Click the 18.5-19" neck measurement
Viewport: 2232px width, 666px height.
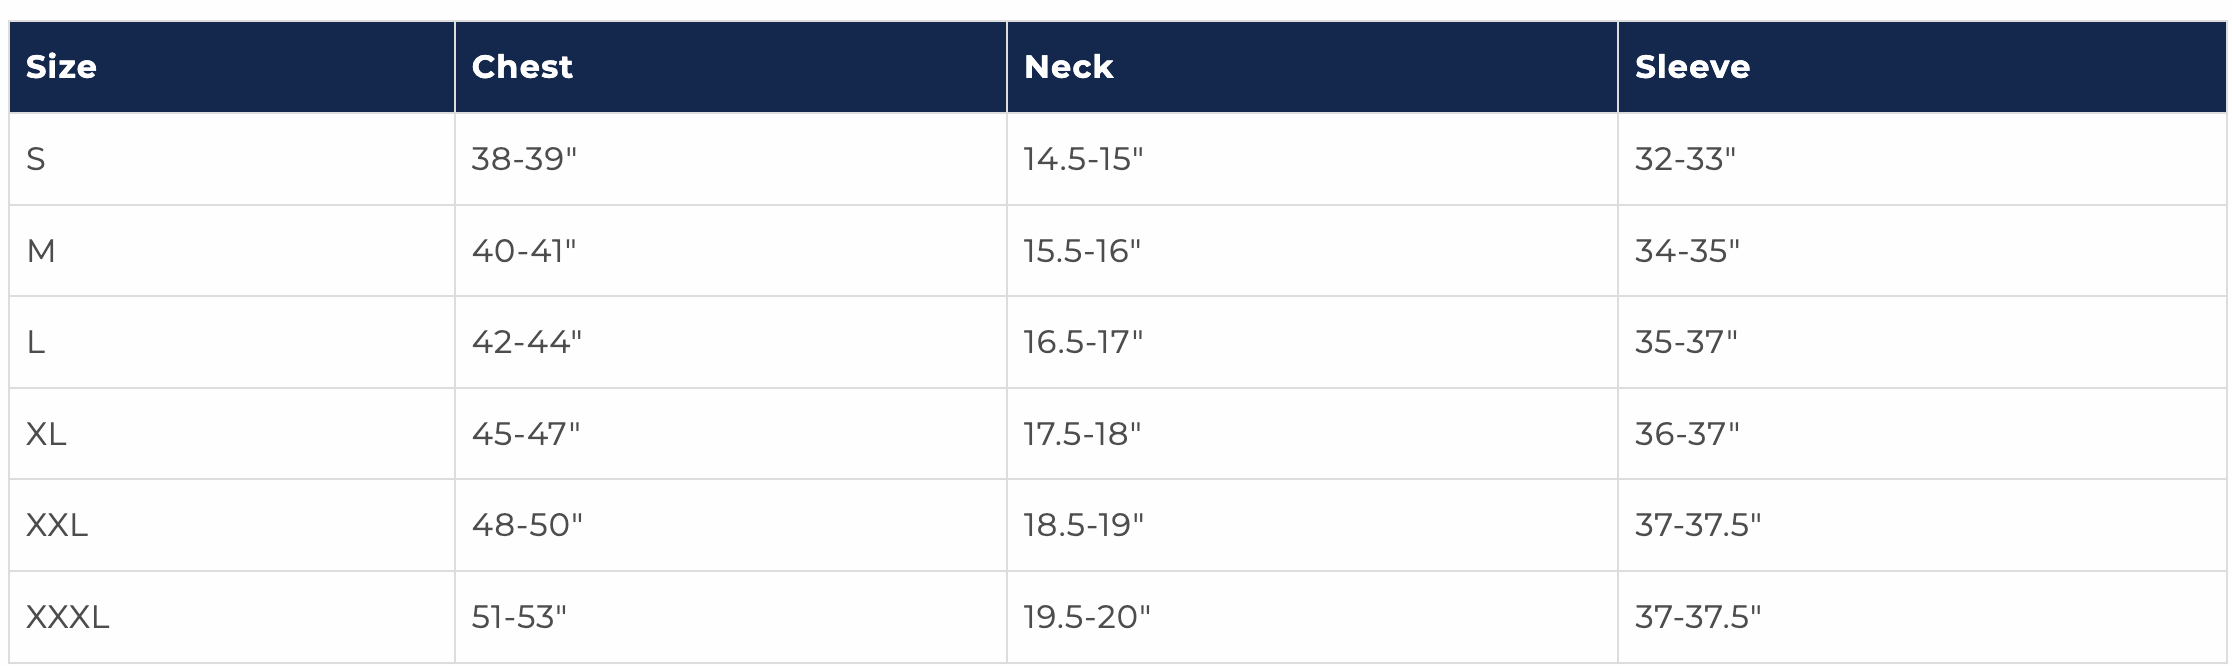(x=1083, y=525)
